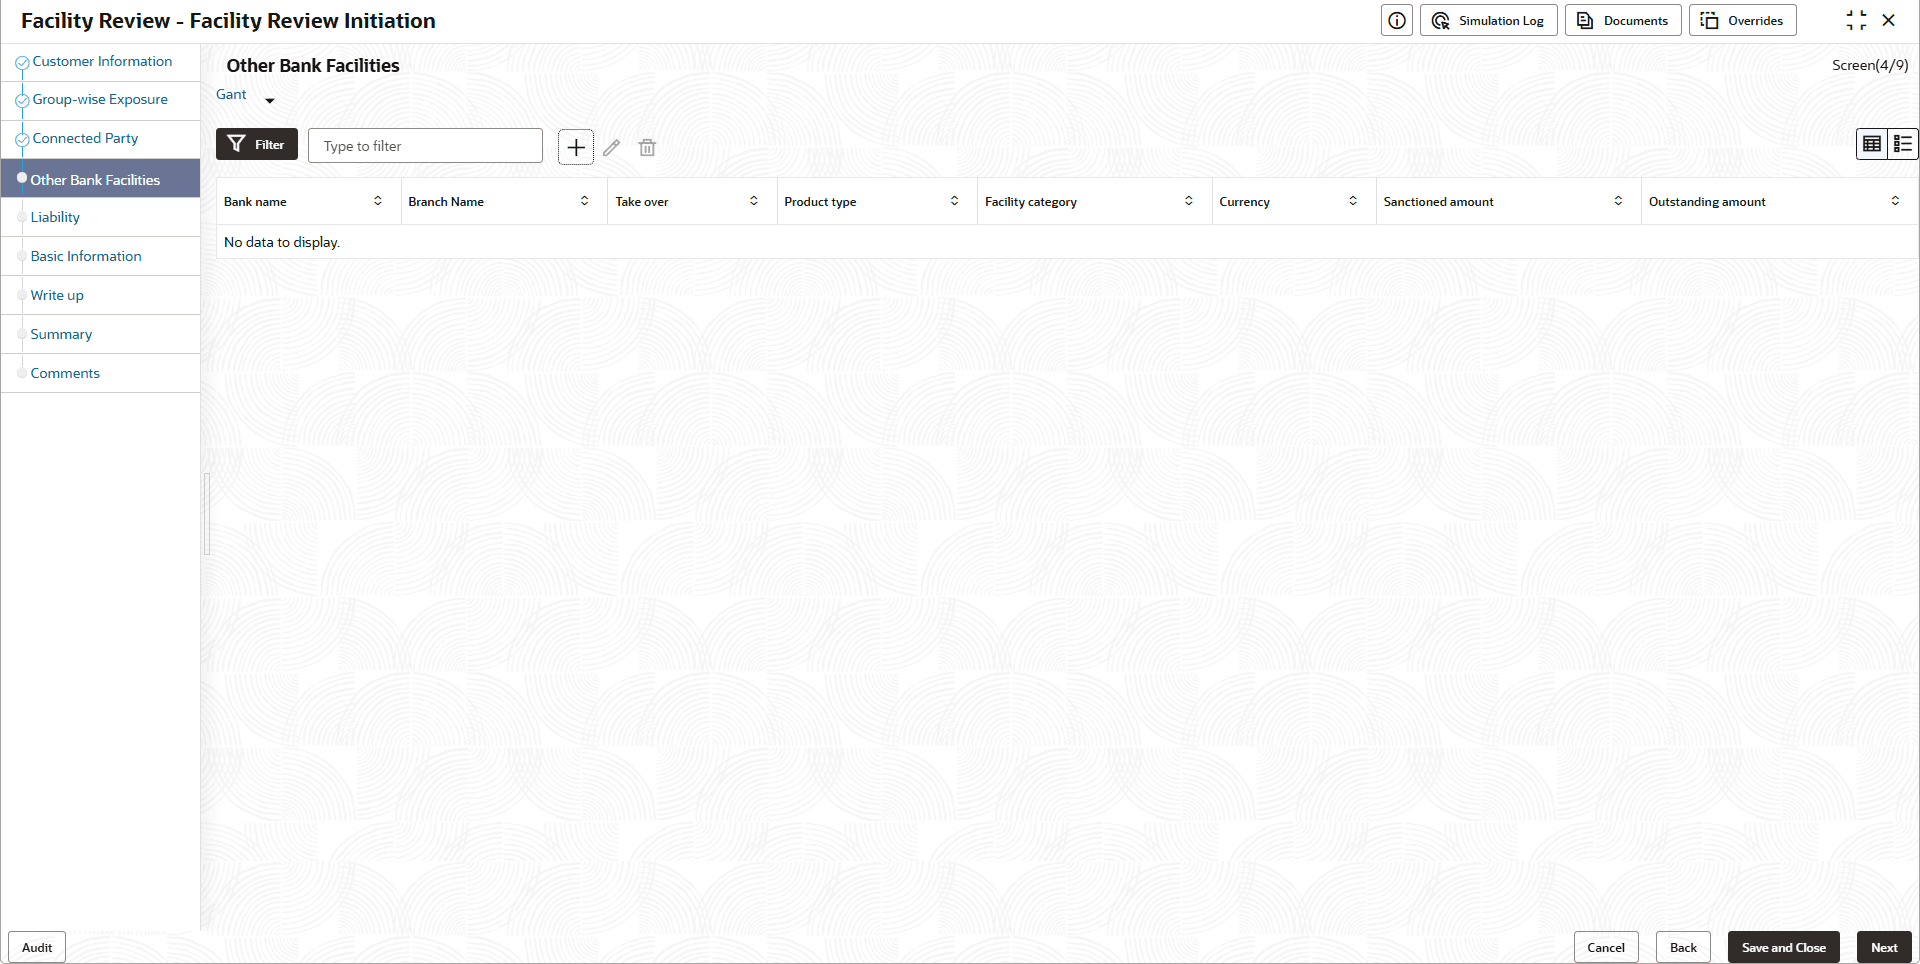This screenshot has height=964, width=1920.
Task: Switch to table grid view
Action: 1872,144
